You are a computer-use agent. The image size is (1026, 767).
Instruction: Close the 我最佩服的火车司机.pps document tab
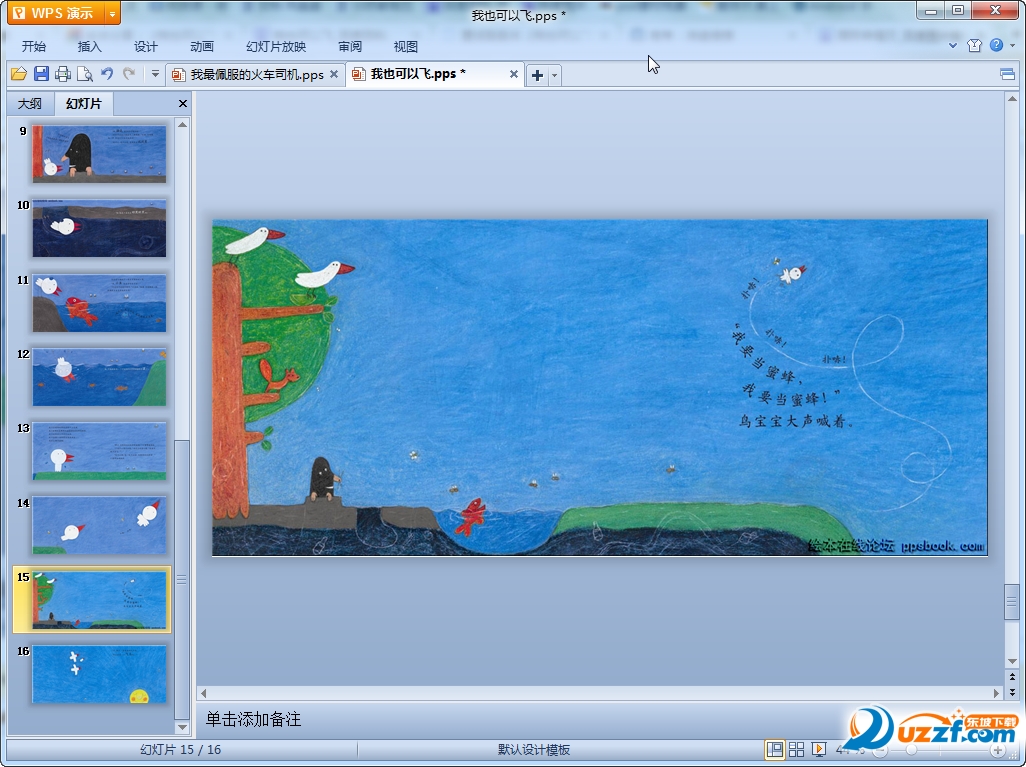coord(334,74)
